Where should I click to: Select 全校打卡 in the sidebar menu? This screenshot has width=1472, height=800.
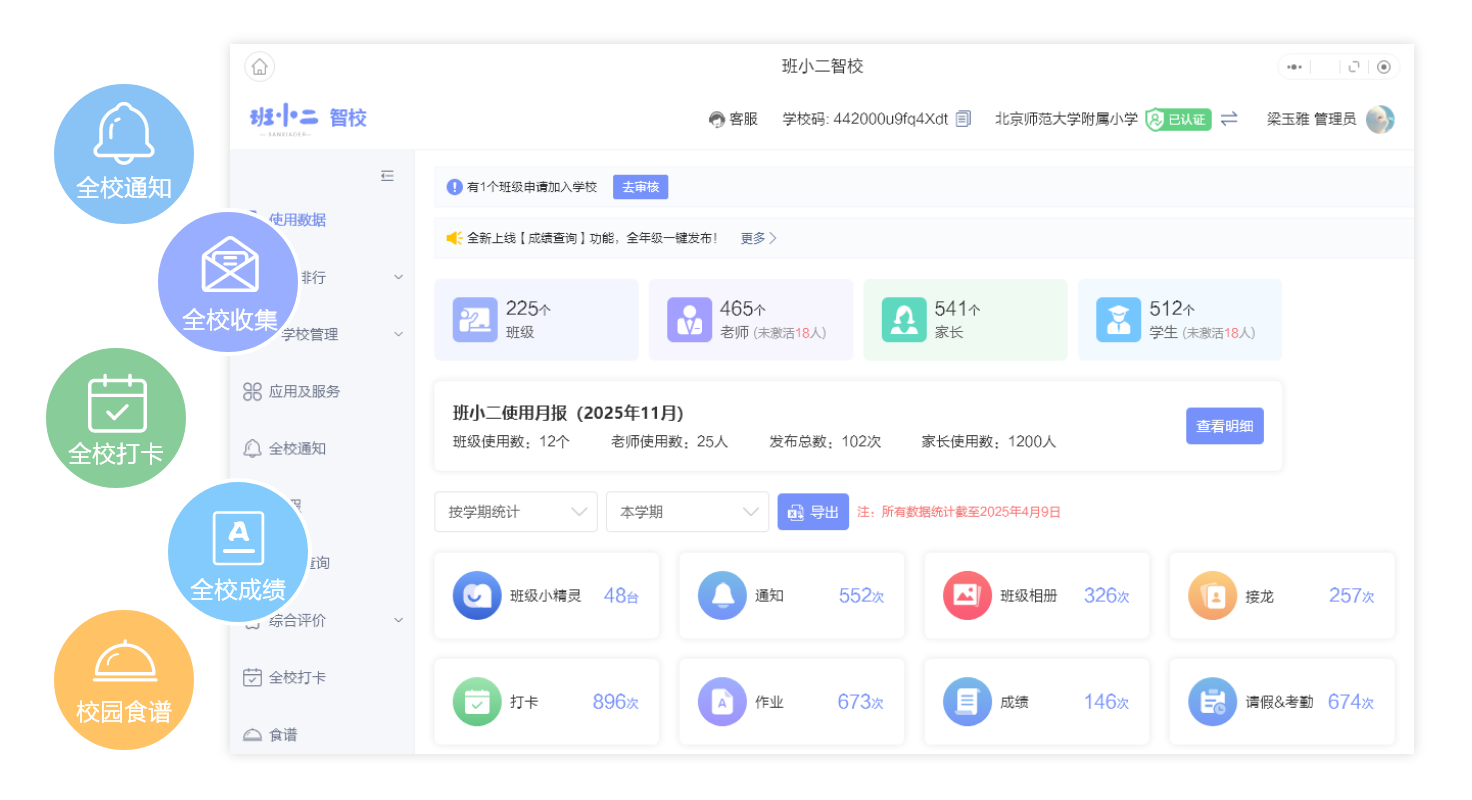296,677
